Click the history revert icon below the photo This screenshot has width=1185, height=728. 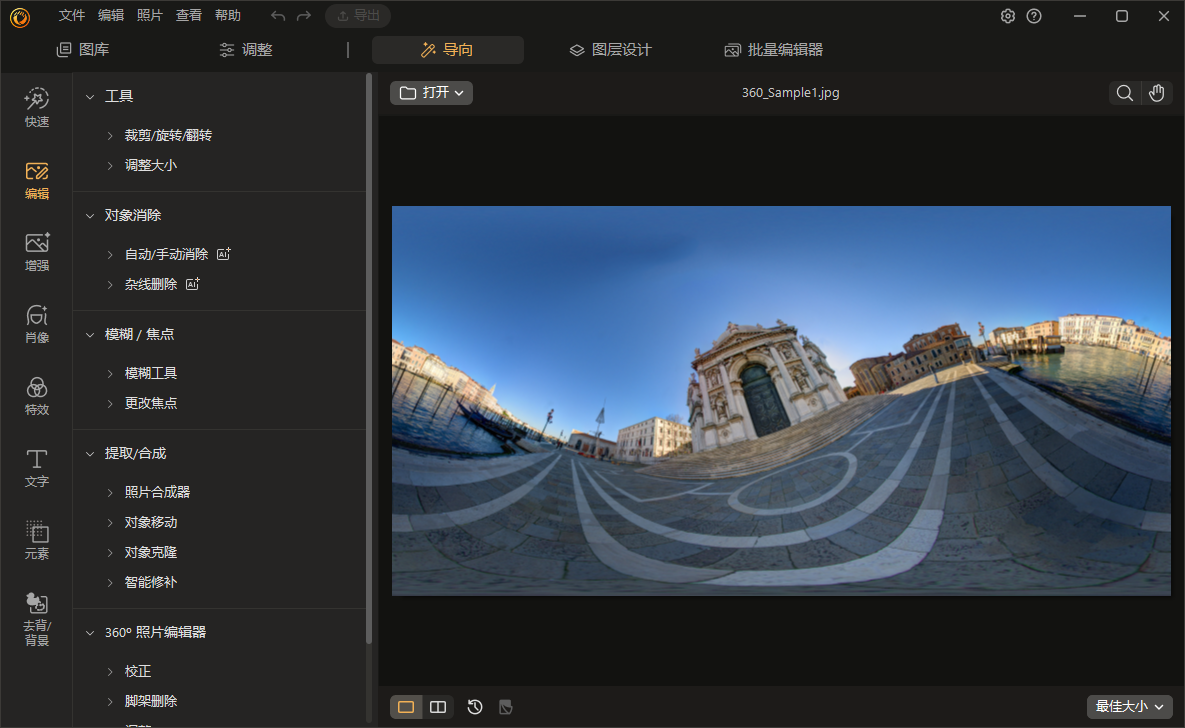point(474,706)
